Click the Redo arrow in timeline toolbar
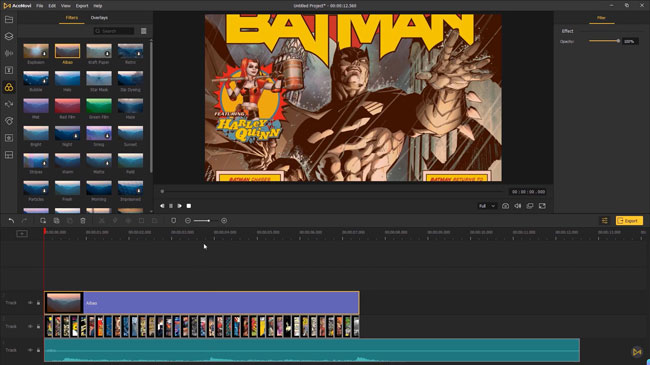Viewport: 650px width, 365px height. (24, 221)
